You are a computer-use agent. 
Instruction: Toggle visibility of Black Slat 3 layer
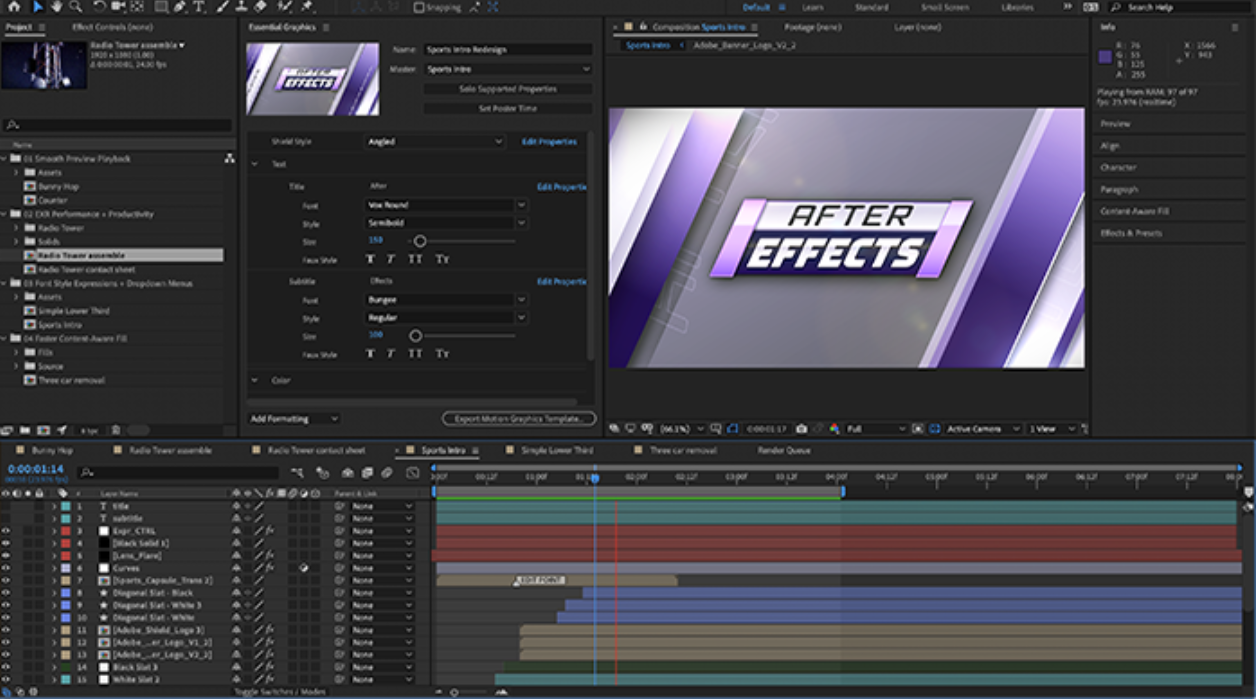tap(6, 667)
